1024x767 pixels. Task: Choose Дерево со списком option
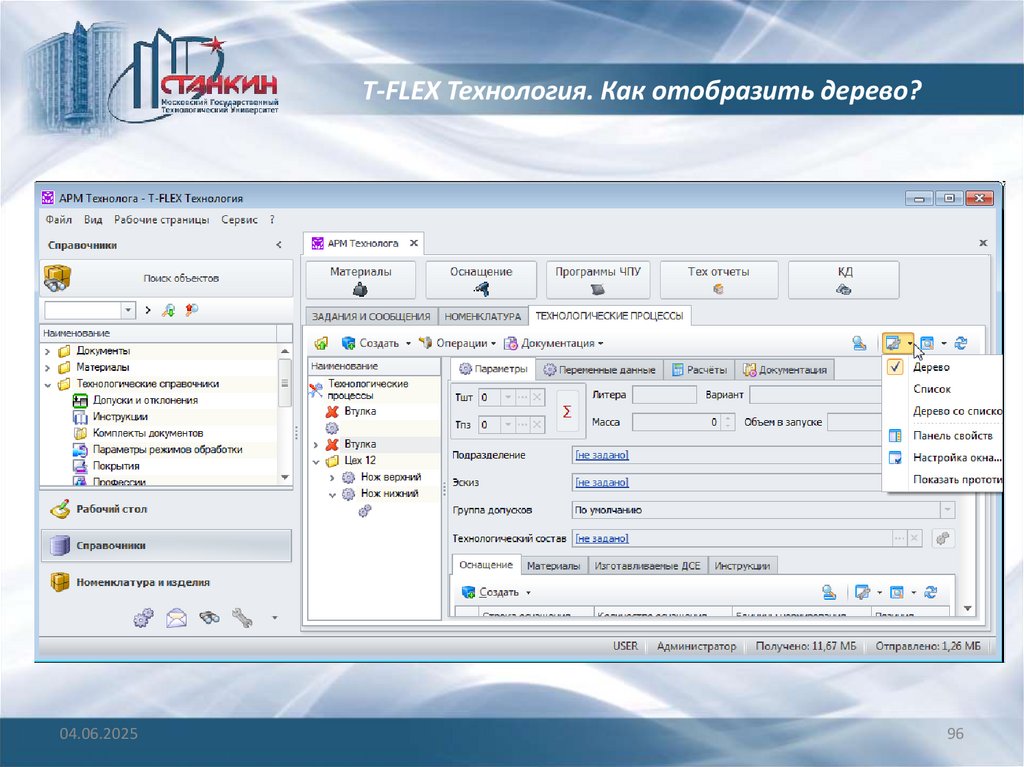(x=942, y=411)
